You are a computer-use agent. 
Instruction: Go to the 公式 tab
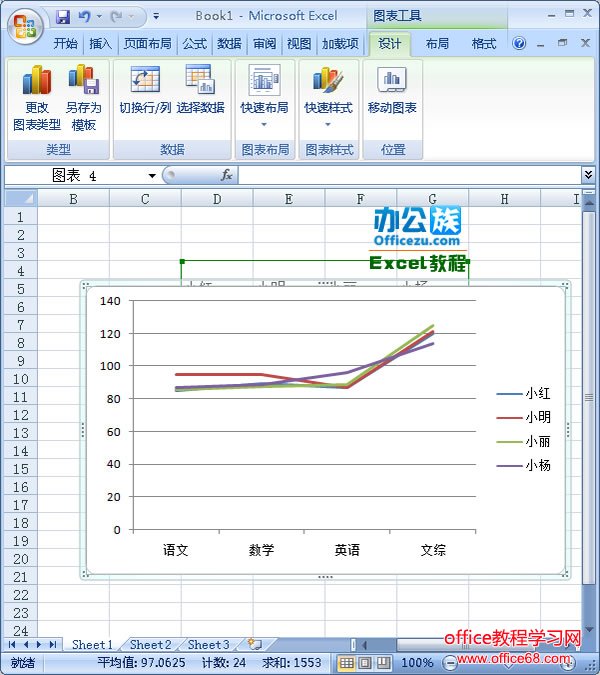195,43
